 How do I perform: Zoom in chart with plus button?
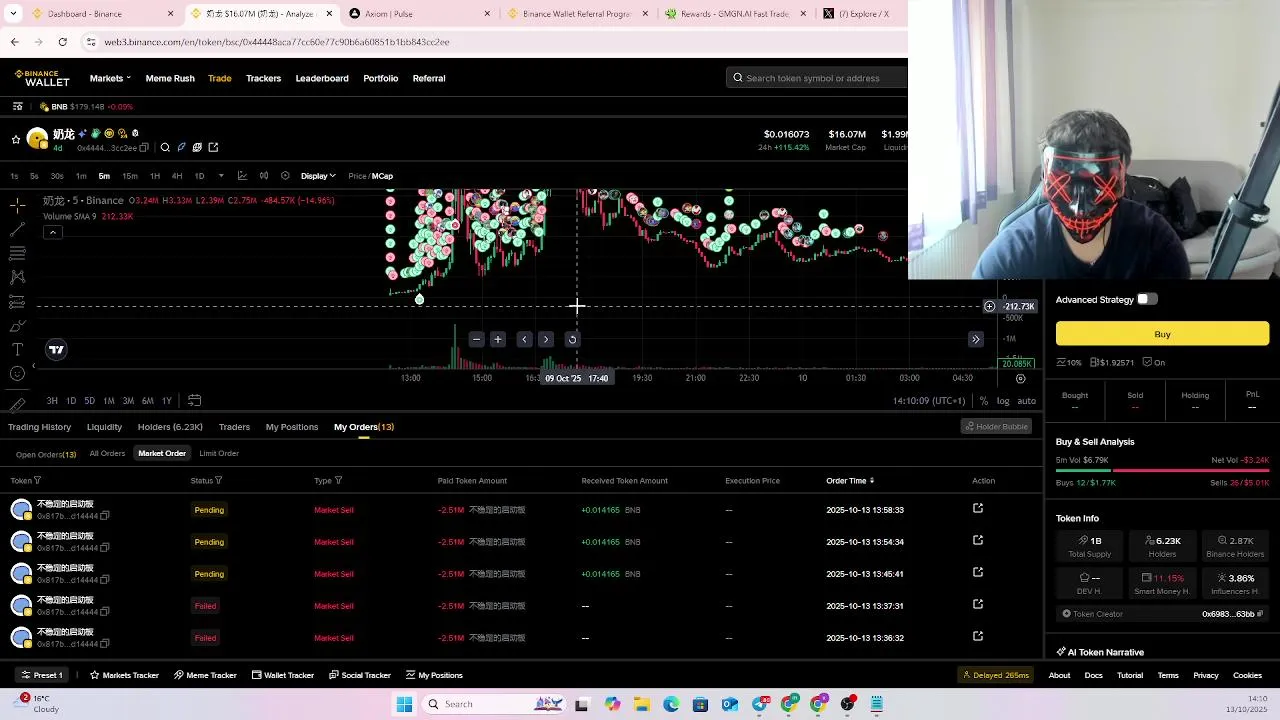tap(498, 339)
